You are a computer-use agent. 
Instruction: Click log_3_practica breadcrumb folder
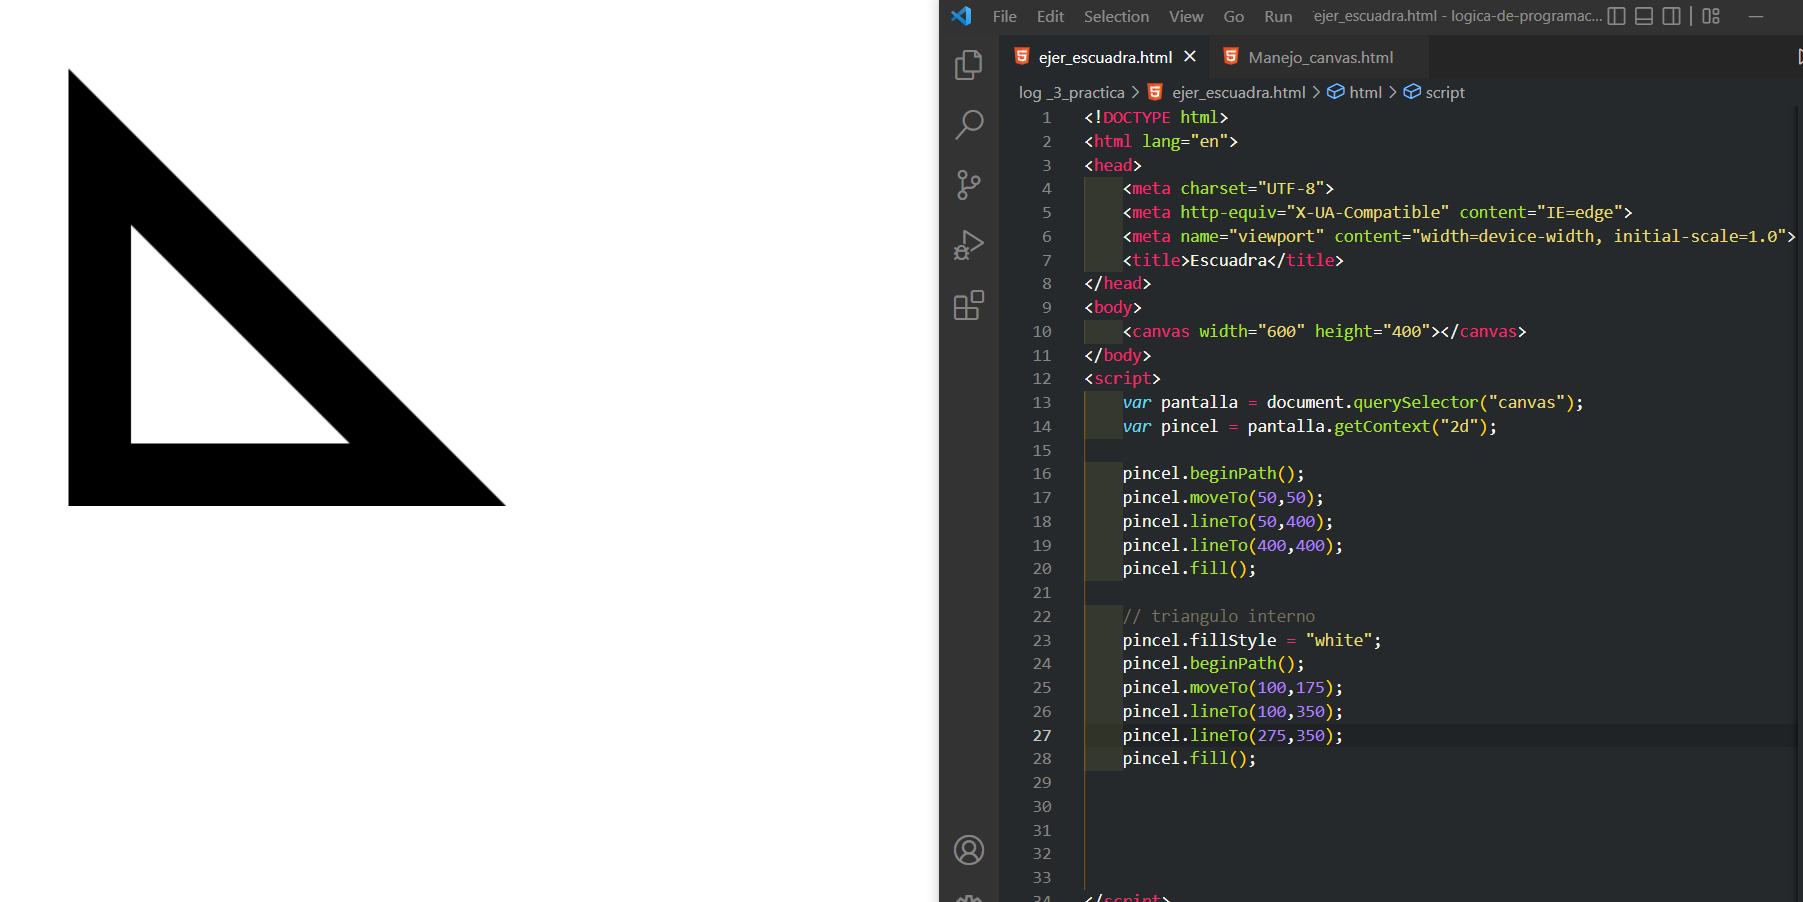(x=1071, y=92)
